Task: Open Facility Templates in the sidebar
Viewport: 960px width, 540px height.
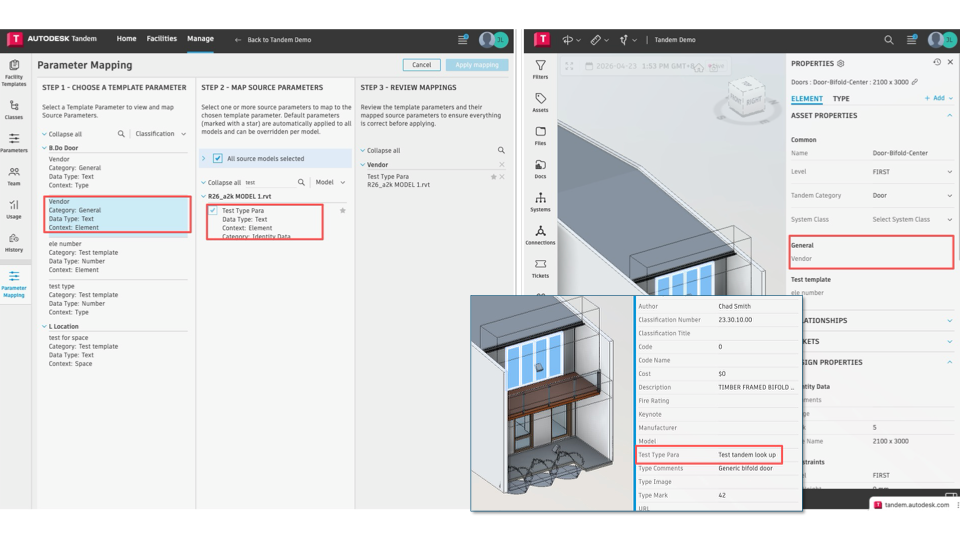Action: 13,72
